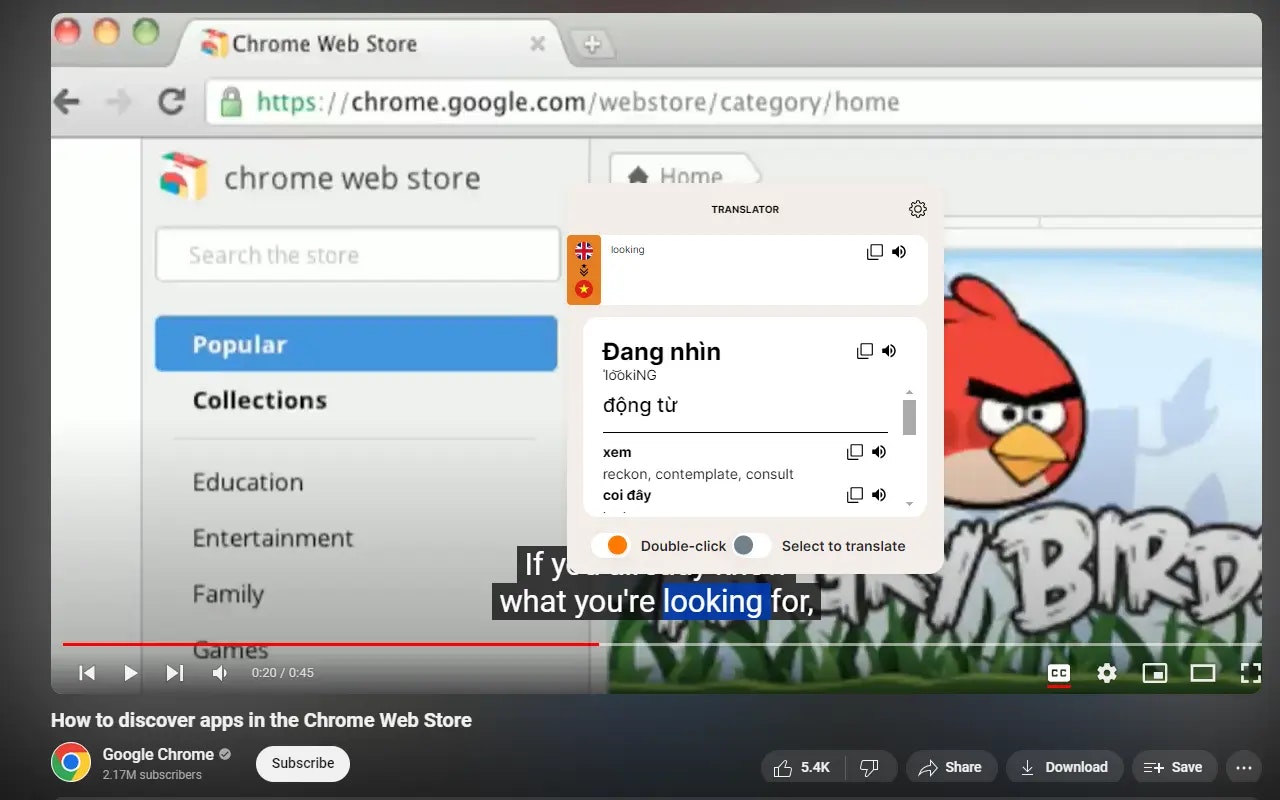
Task: Select the Vietnam flag target language
Action: (x=584, y=289)
